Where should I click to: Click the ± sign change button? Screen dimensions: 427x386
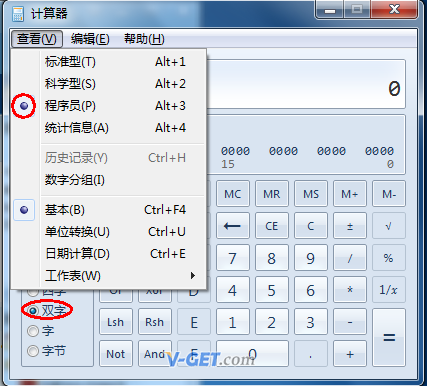pos(350,226)
